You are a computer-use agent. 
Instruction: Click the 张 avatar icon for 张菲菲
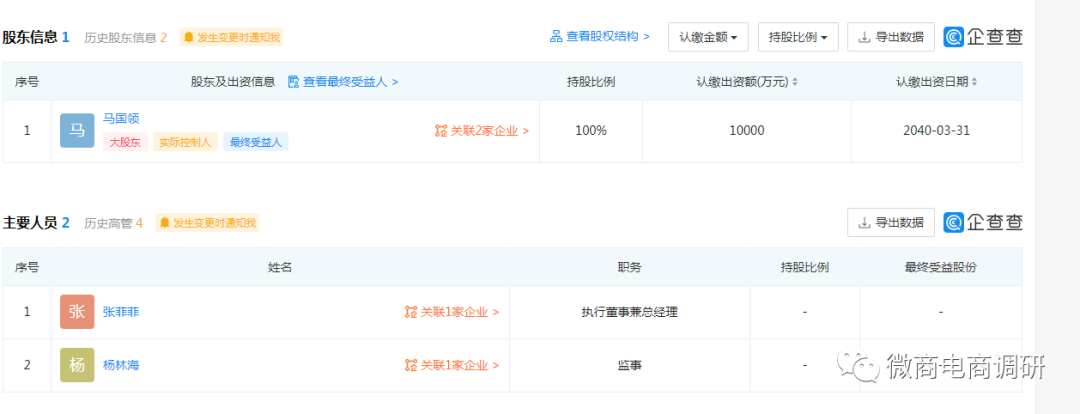pos(77,312)
